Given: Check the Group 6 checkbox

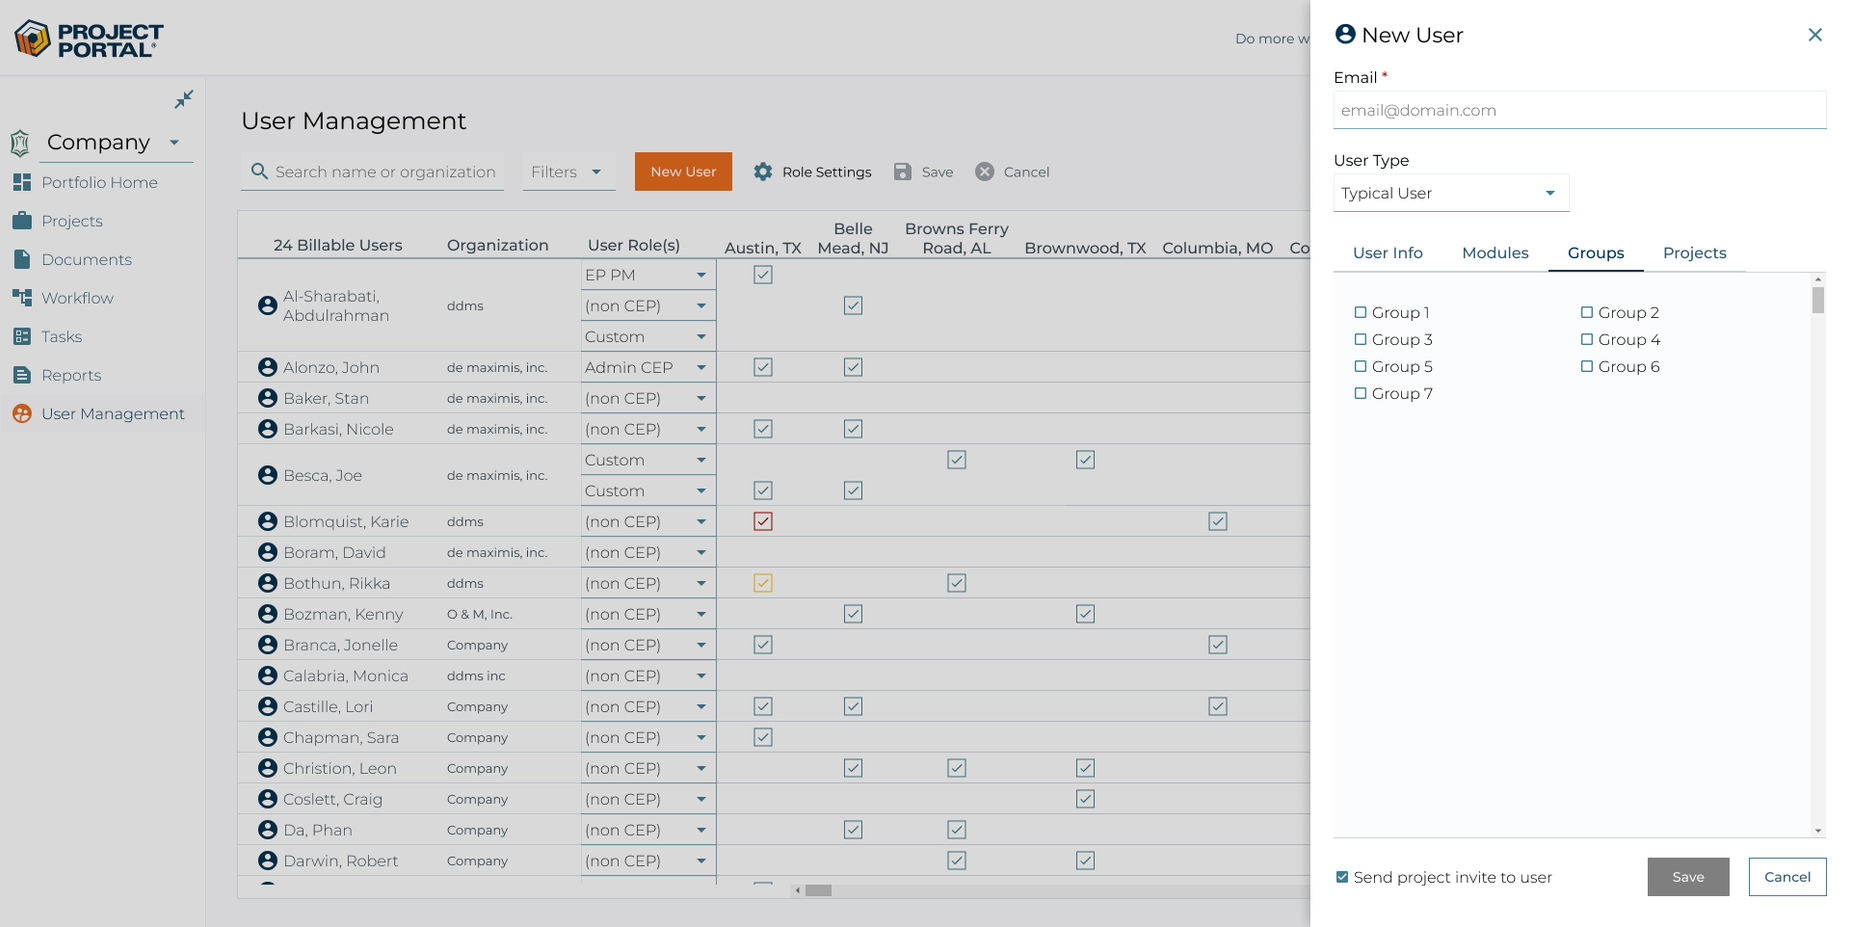Looking at the screenshot, I should tap(1587, 366).
